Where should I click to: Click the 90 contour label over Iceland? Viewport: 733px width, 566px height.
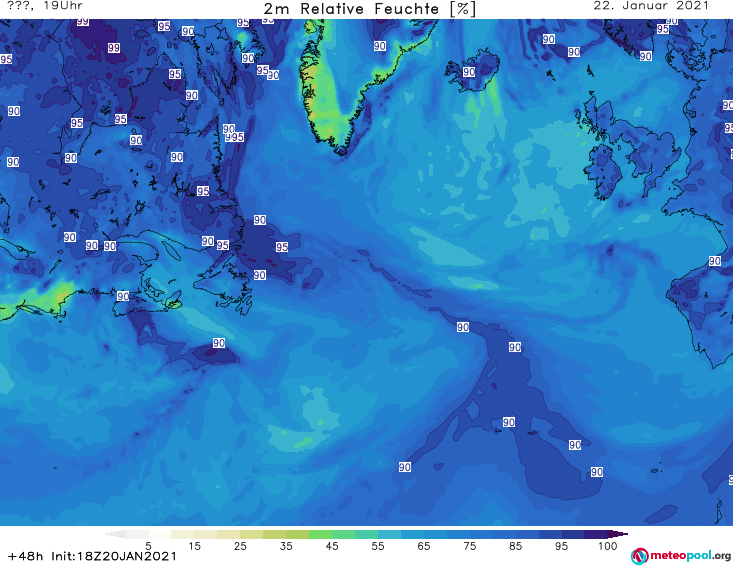(469, 72)
